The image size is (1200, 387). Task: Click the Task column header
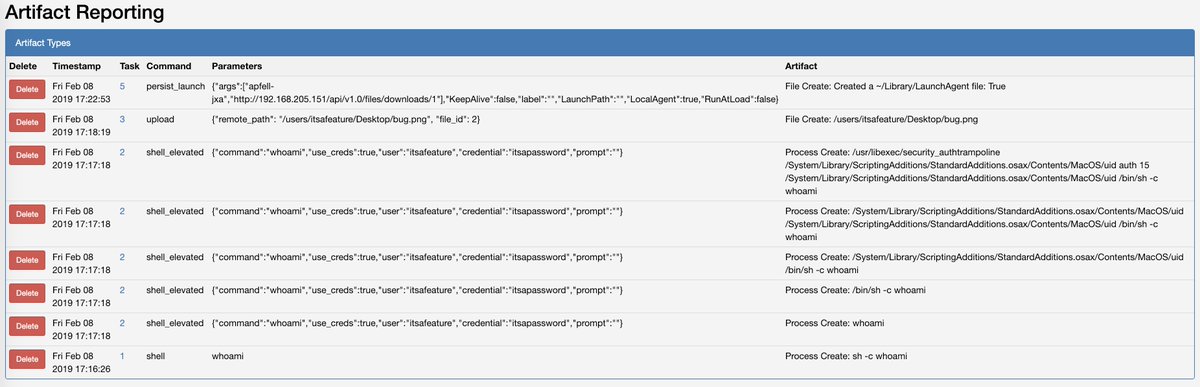(x=129, y=66)
